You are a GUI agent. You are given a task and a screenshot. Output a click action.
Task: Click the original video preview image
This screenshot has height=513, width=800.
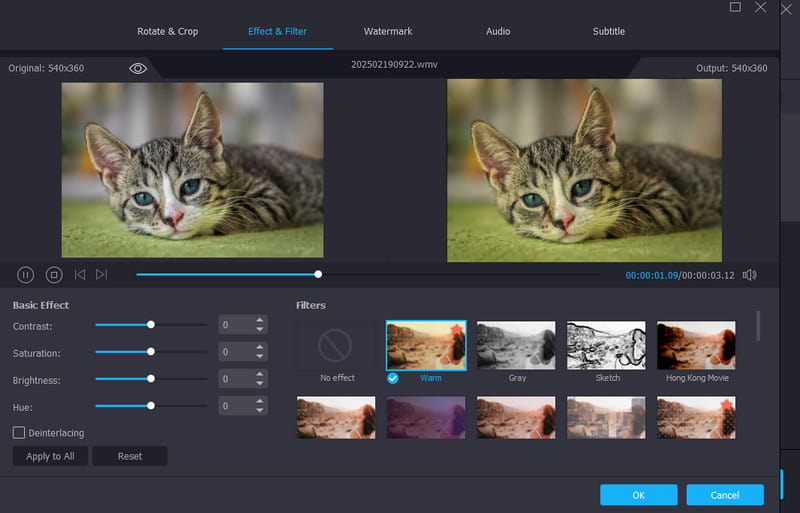coord(192,170)
